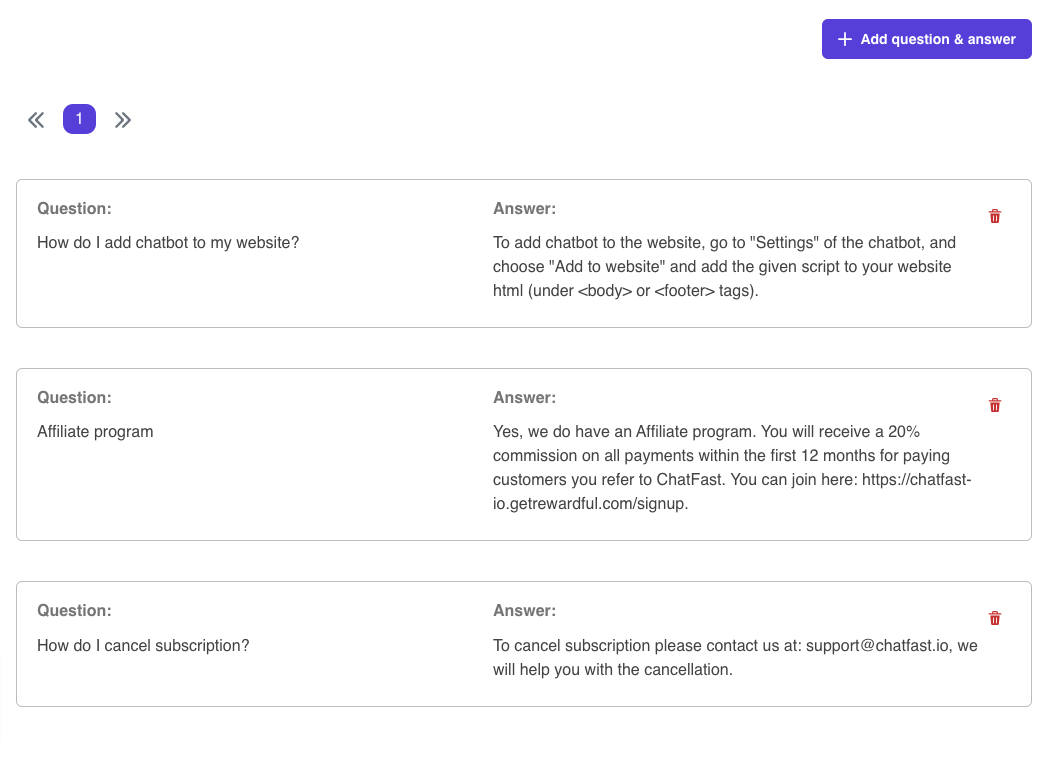This screenshot has height=761, width=1047.
Task: Click the Answer label in the first card
Action: [524, 209]
